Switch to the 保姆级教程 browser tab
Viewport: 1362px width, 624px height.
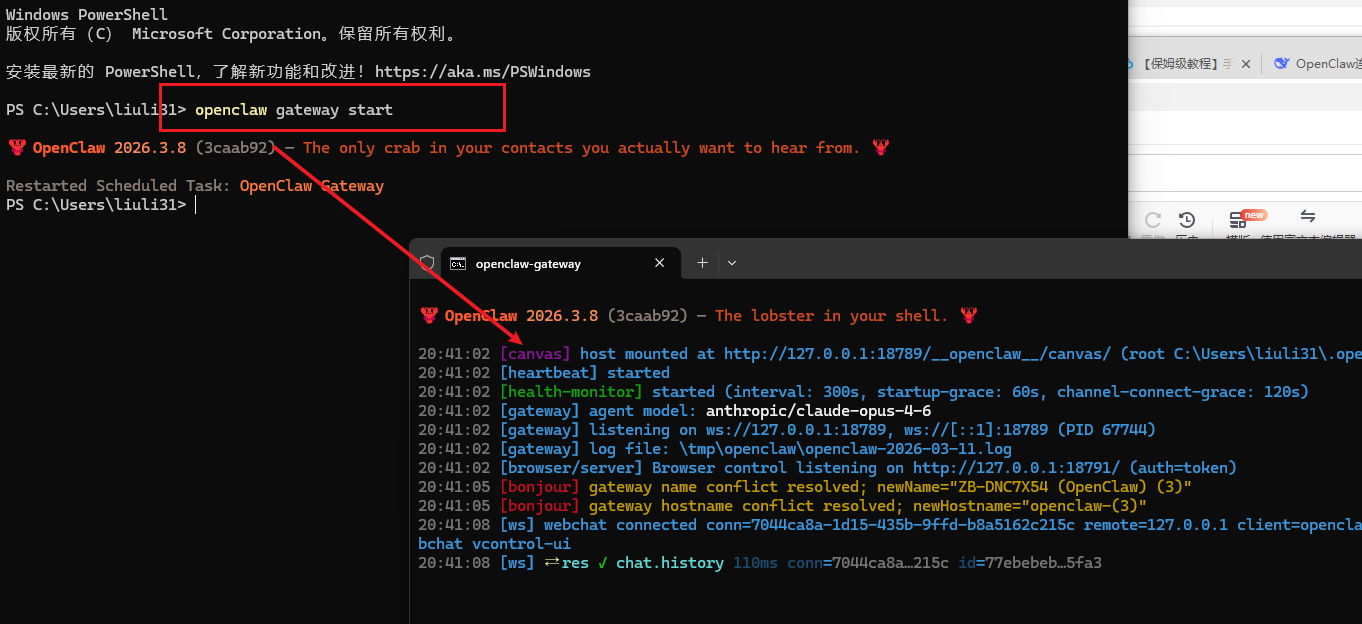point(1185,64)
